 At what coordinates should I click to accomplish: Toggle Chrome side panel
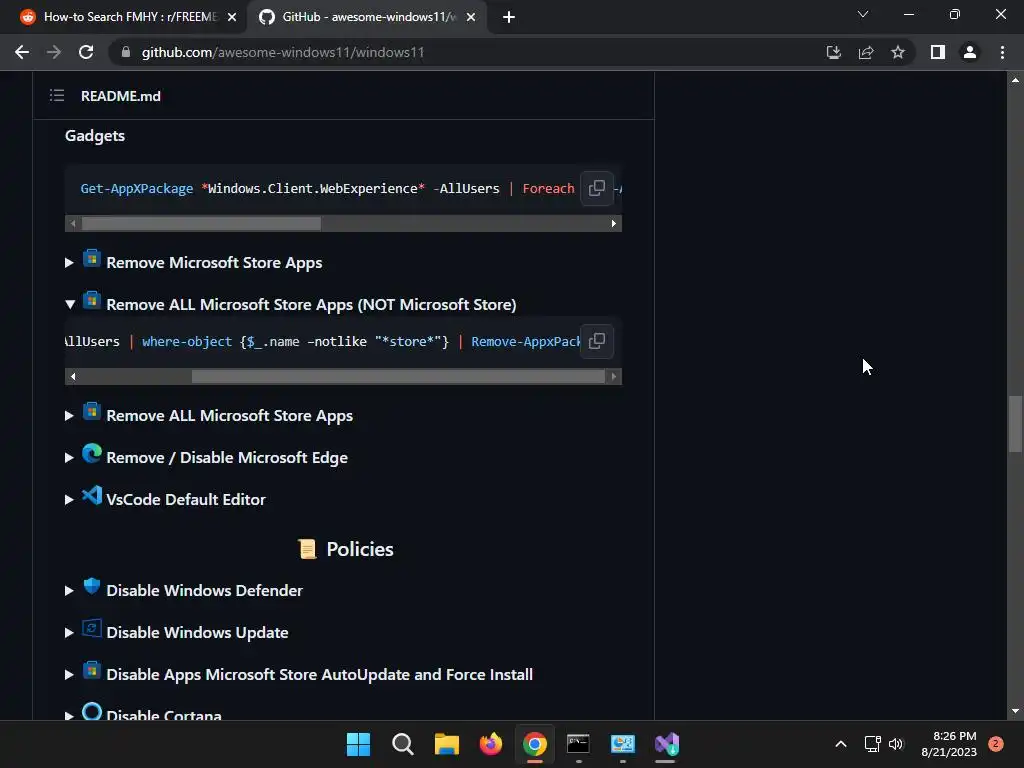coord(938,52)
